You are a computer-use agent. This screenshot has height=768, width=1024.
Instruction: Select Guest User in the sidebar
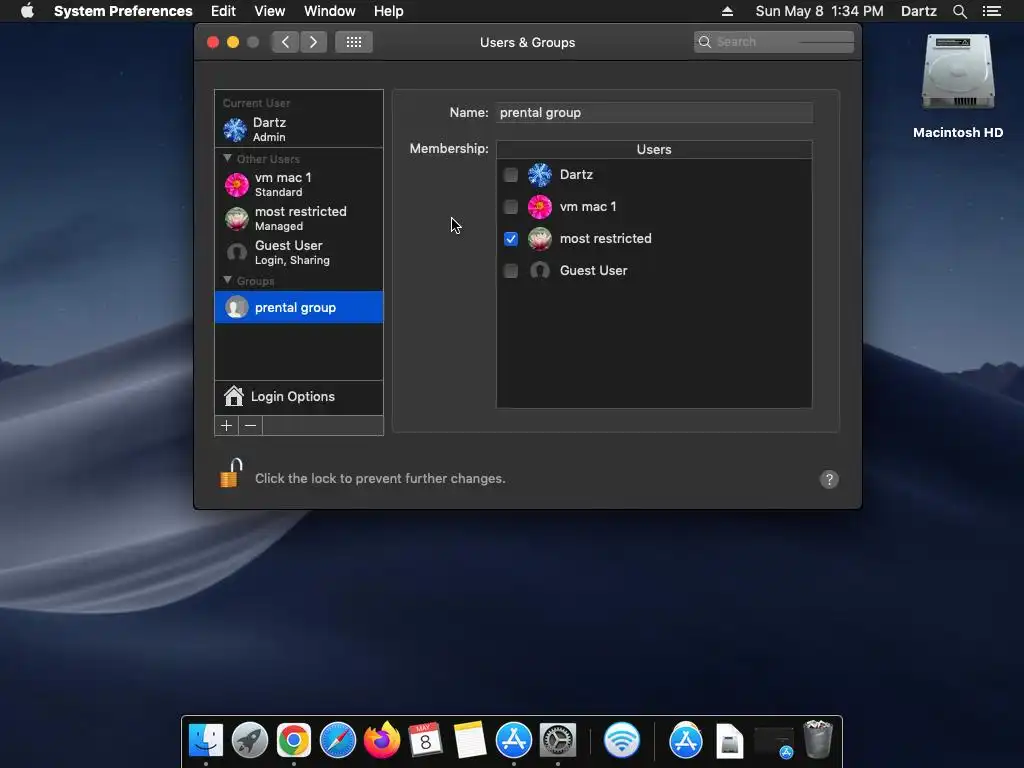pyautogui.click(x=299, y=252)
